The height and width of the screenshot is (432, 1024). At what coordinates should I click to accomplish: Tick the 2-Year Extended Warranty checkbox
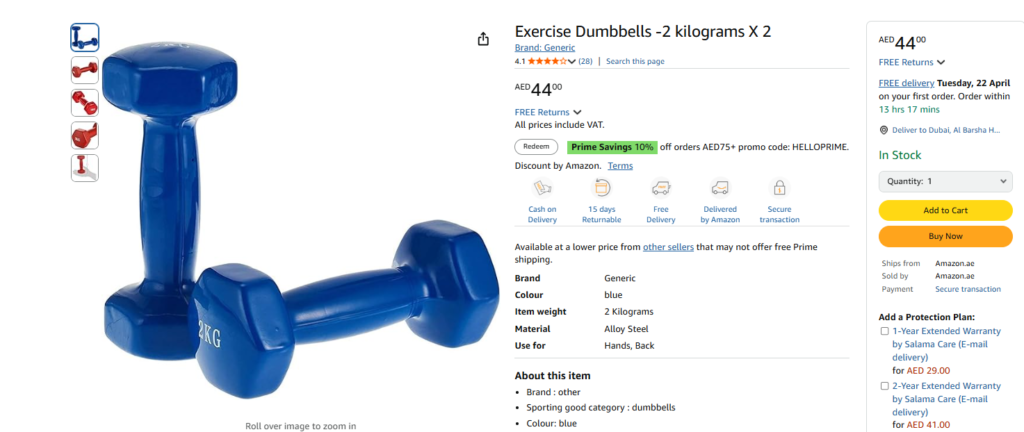[885, 386]
